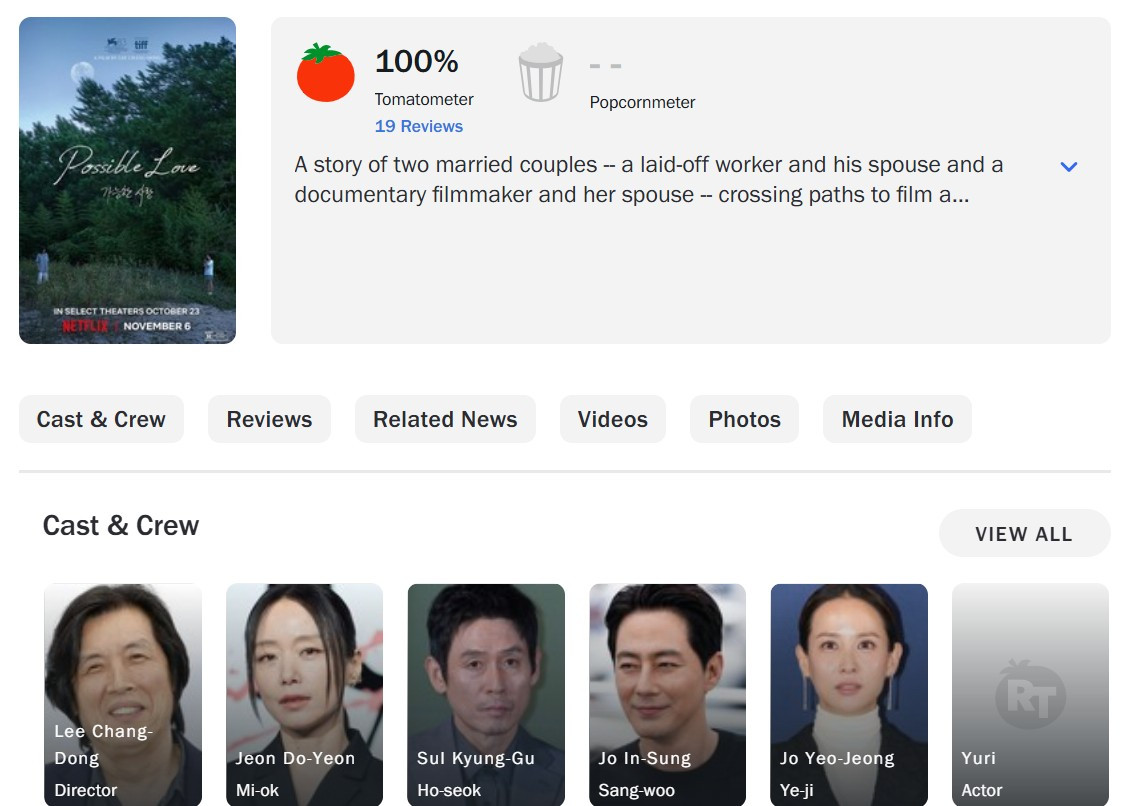Click the Popcornmeter label text
Image resolution: width=1130 pixels, height=806 pixels.
(x=642, y=102)
